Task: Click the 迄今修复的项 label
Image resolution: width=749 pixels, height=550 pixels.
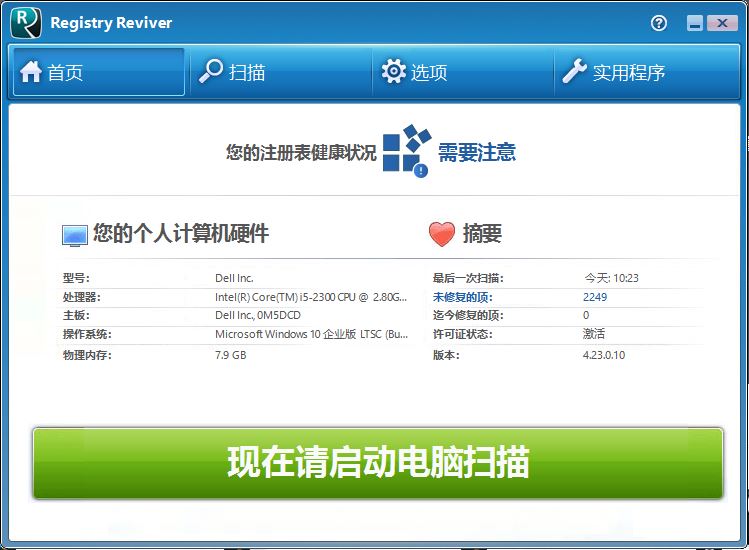Action: click(468, 315)
